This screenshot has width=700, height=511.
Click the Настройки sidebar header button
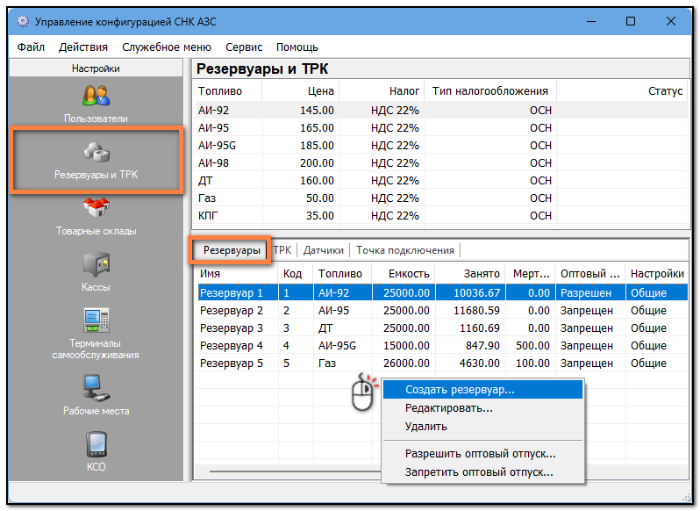click(96, 68)
